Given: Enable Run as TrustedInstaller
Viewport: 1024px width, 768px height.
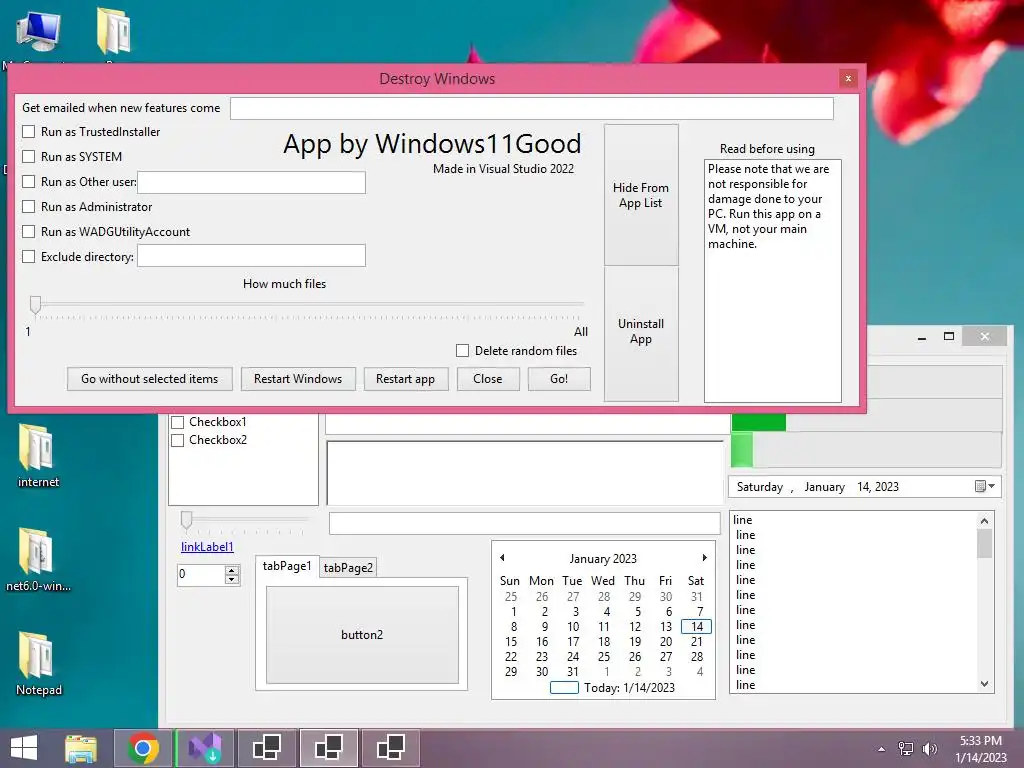Looking at the screenshot, I should pos(29,132).
